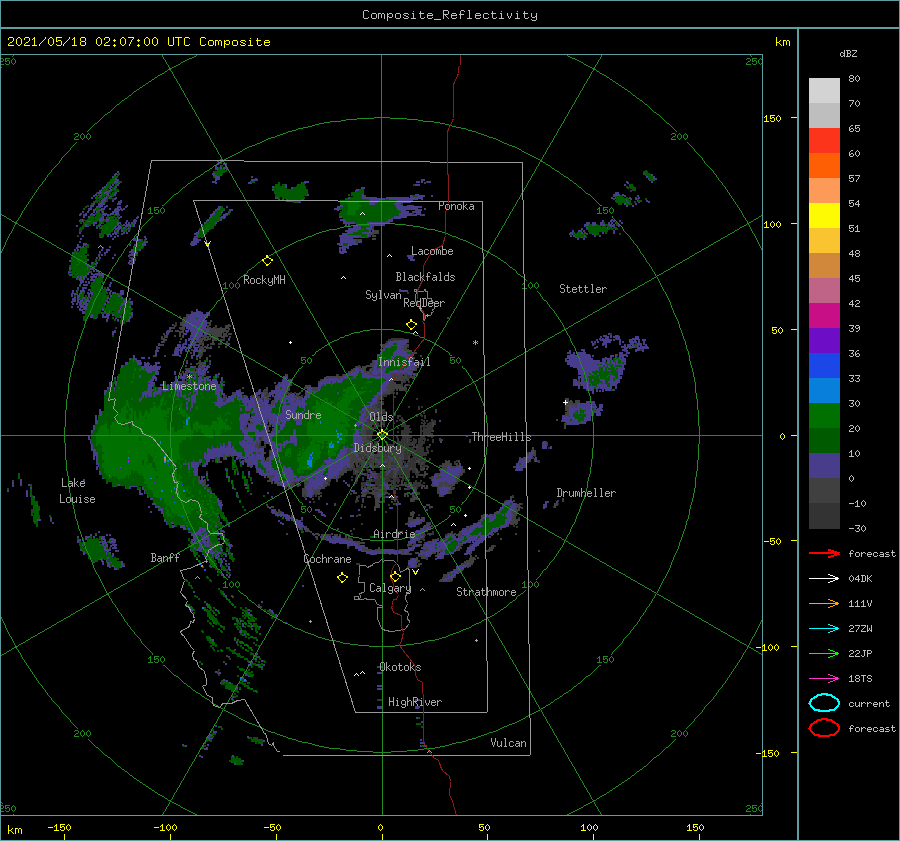Click the magenta 18TS arrow in the legend

824,678
